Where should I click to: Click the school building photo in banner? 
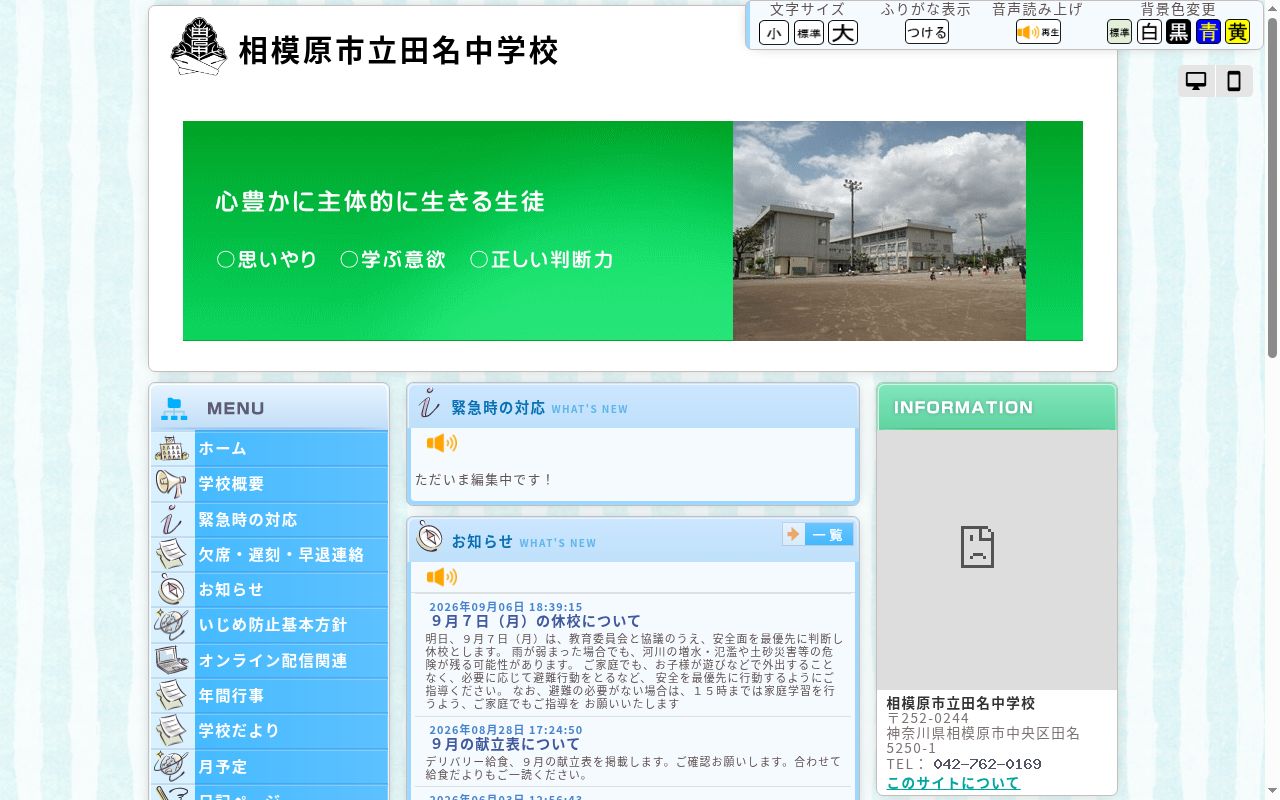[x=879, y=231]
